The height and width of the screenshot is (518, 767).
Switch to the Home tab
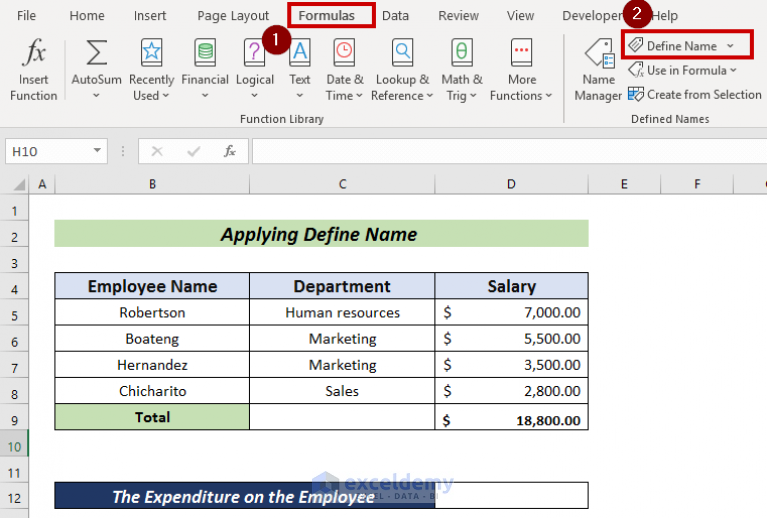[87, 16]
